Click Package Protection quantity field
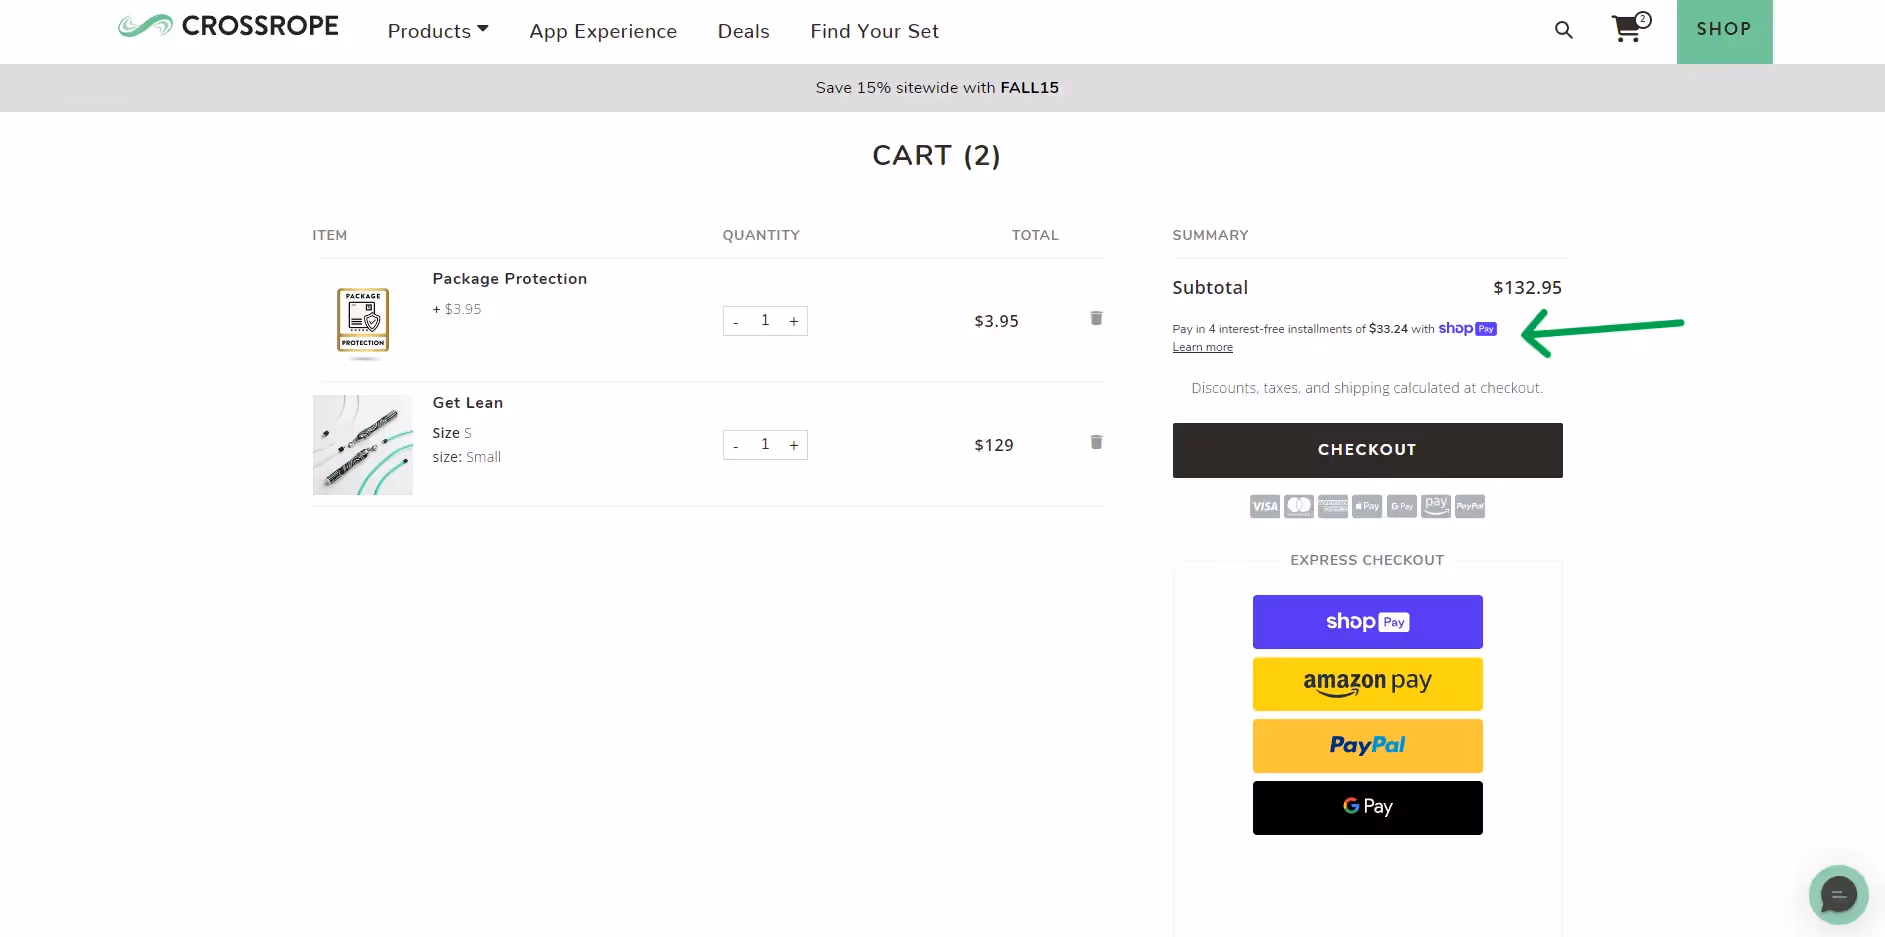 tap(765, 321)
